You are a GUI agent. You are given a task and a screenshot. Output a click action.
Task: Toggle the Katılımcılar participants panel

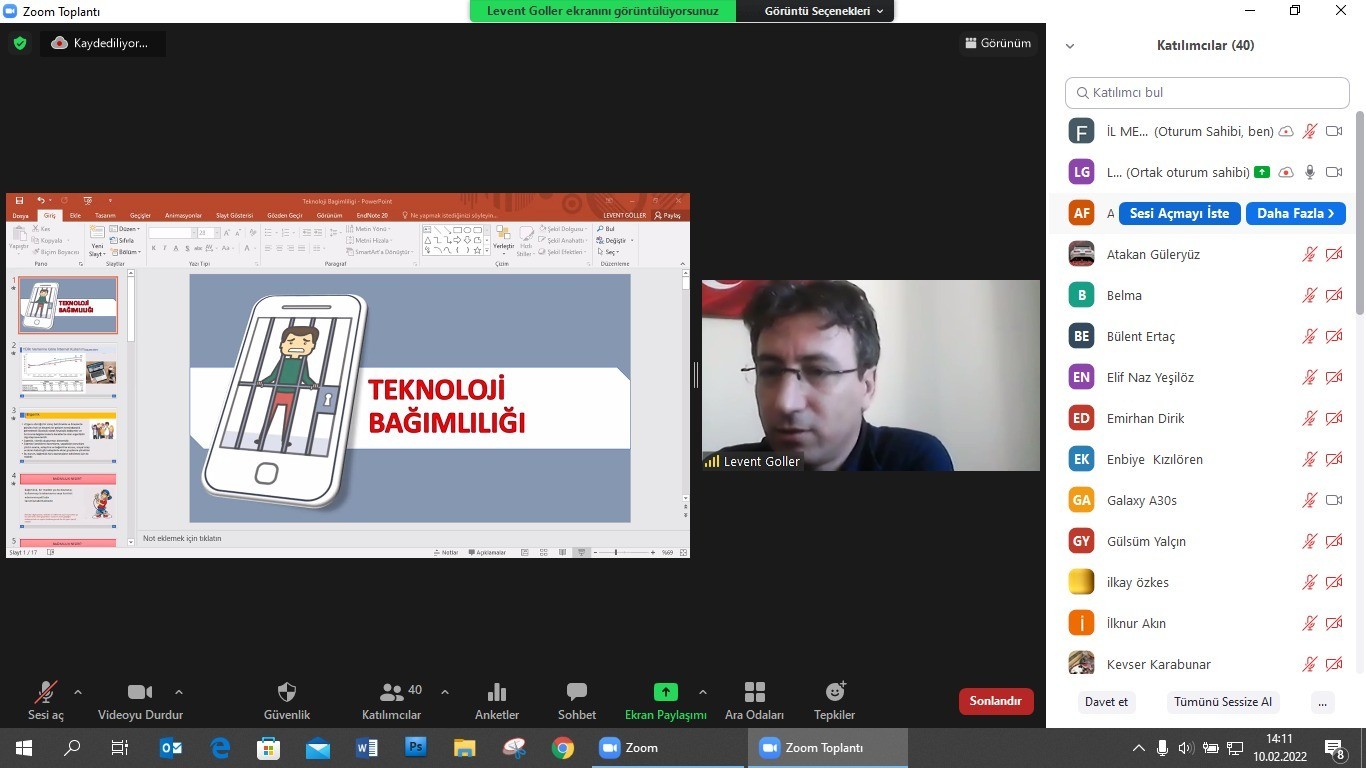(x=391, y=693)
